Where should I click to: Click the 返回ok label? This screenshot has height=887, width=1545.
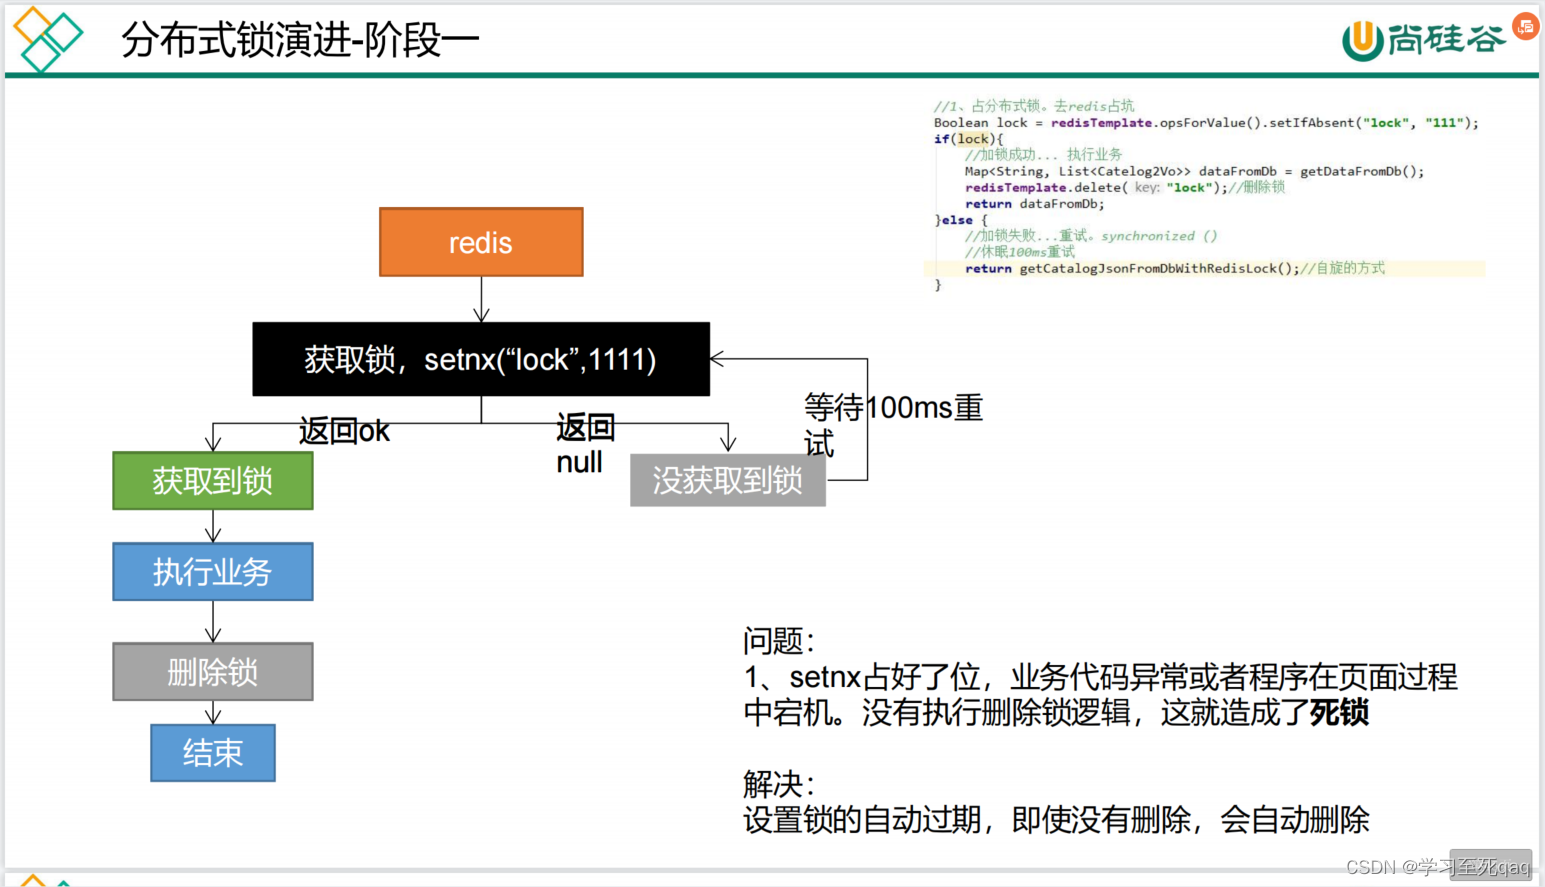tap(344, 431)
